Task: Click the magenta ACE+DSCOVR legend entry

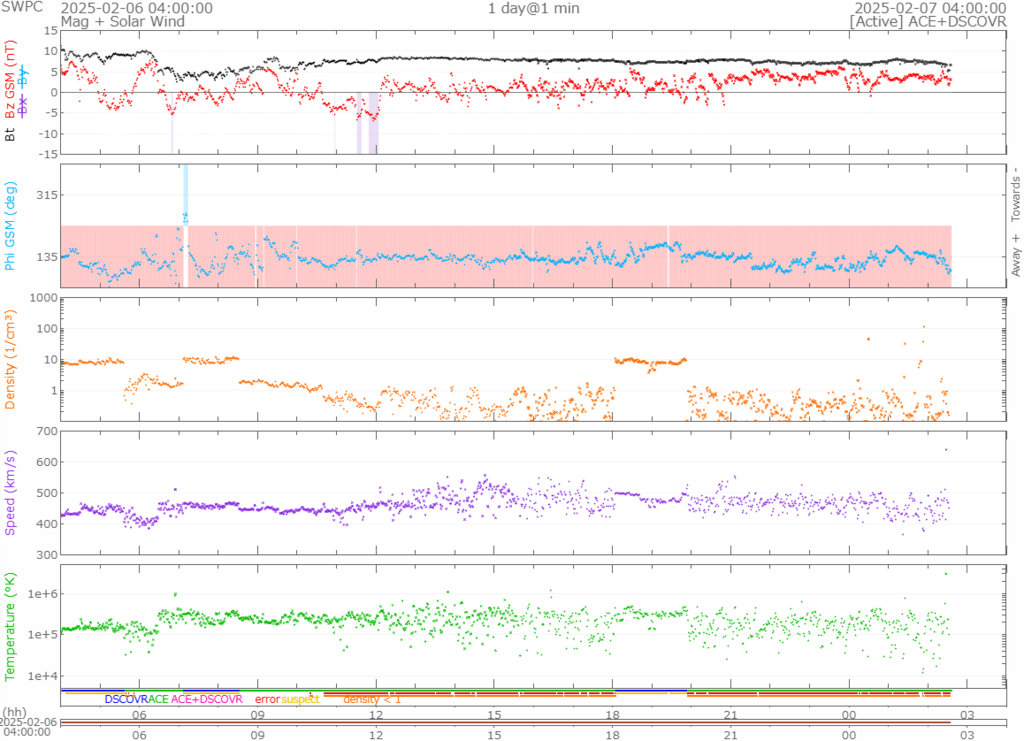Action: point(207,699)
